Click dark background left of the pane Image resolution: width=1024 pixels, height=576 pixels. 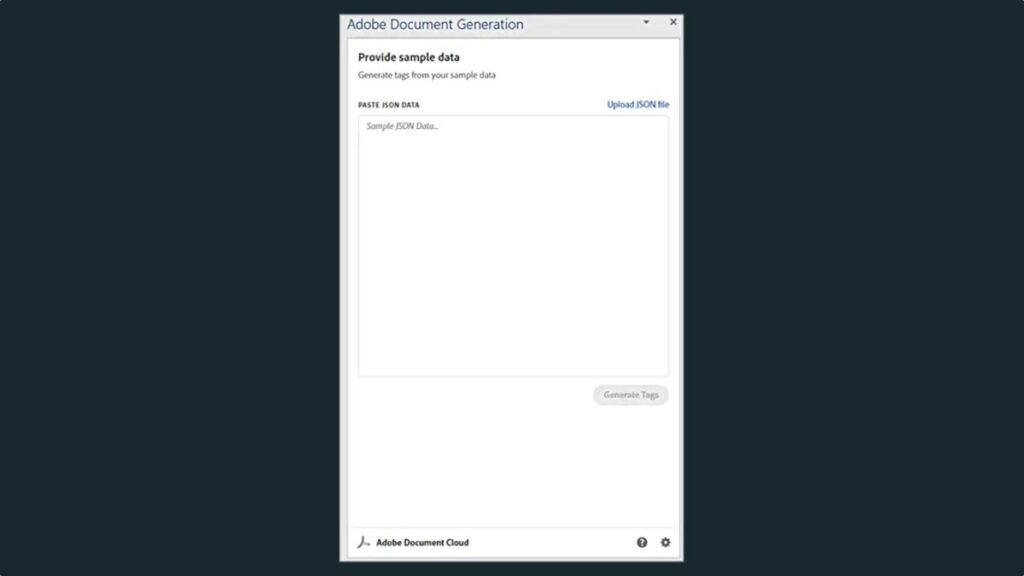coord(170,287)
